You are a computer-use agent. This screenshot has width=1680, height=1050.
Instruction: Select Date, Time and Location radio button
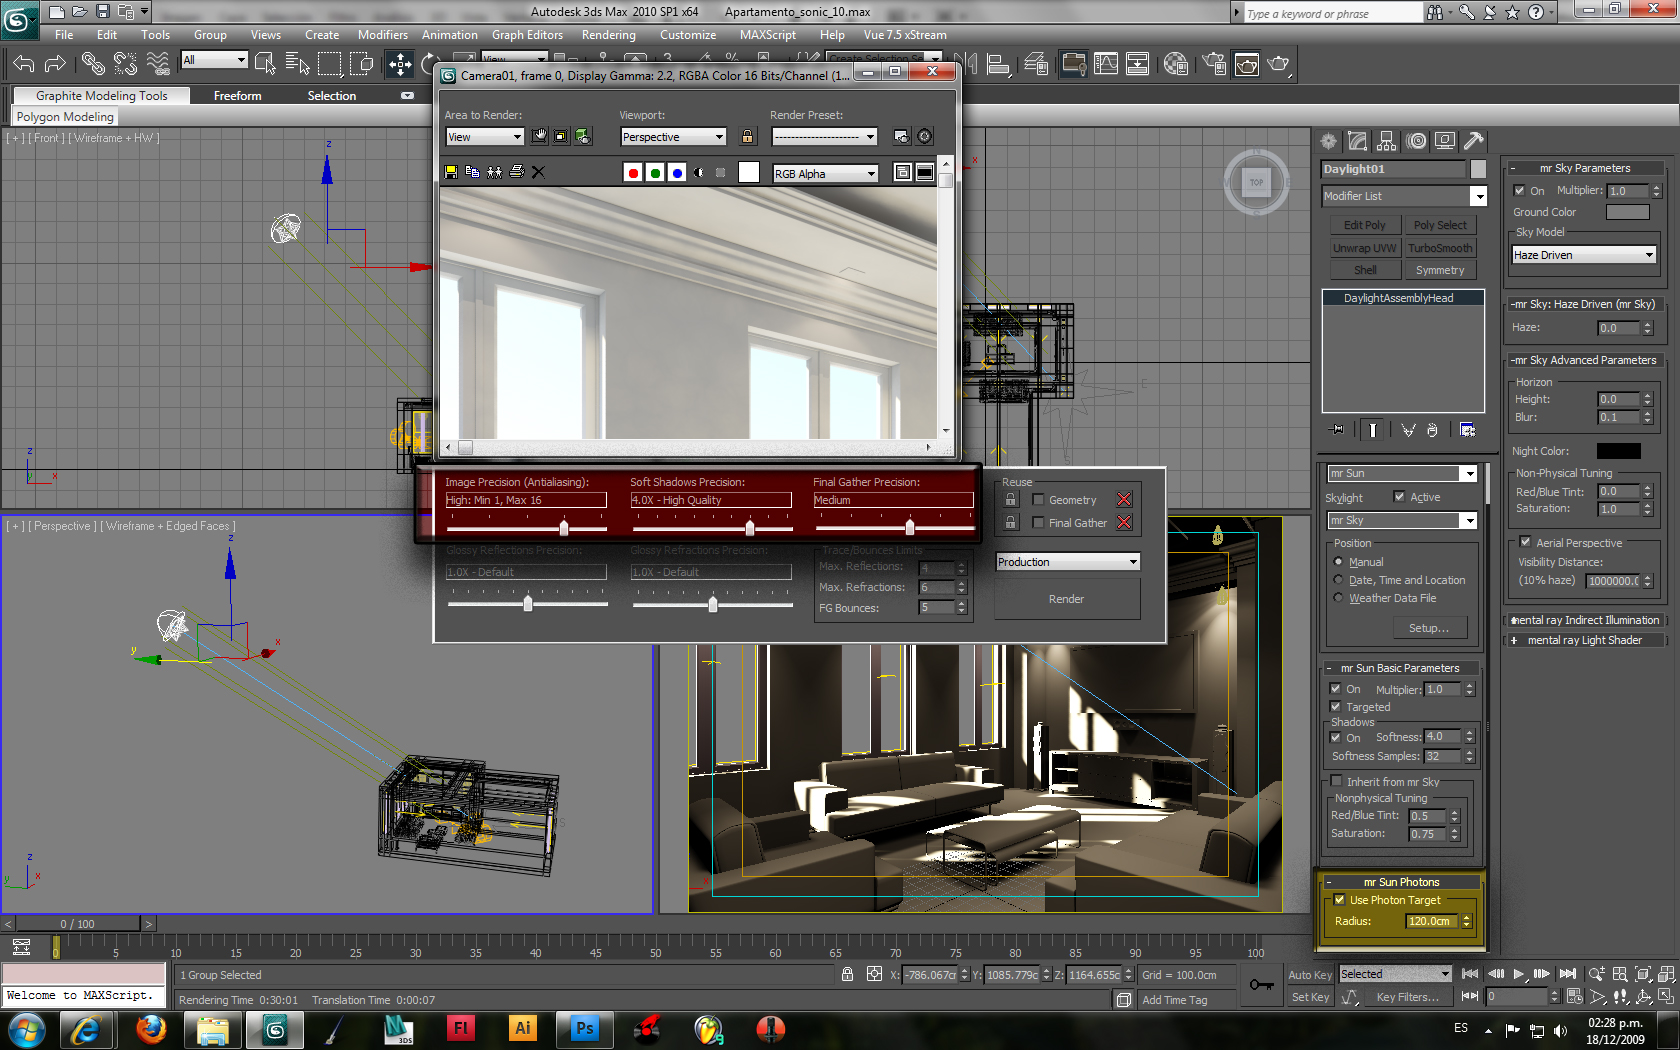(x=1339, y=580)
